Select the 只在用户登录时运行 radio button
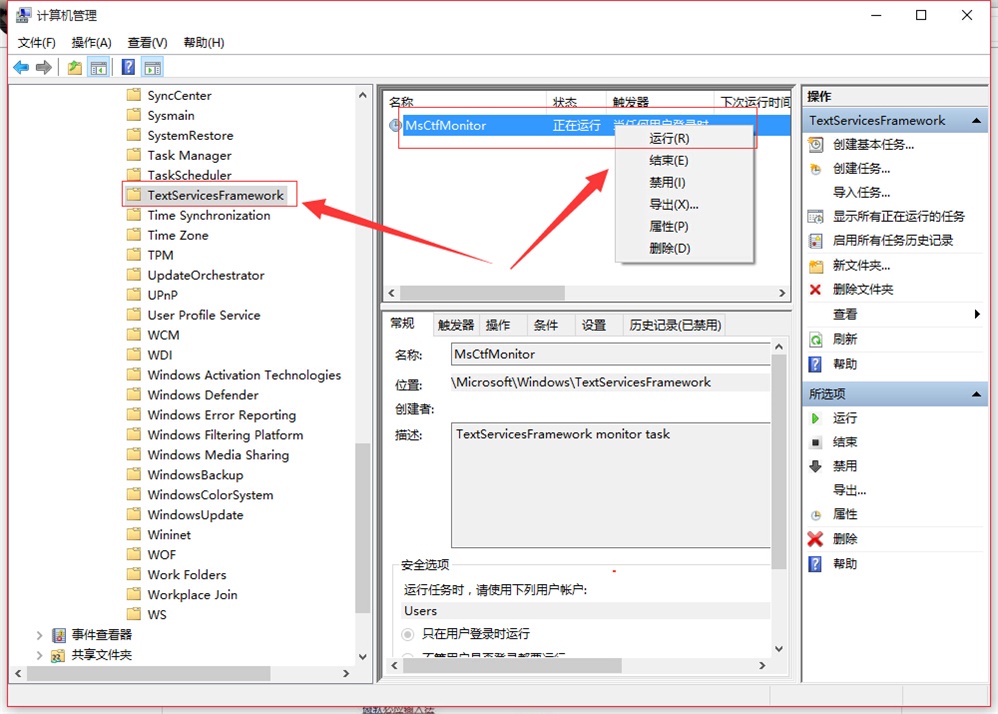The height and width of the screenshot is (714, 998). click(x=408, y=634)
